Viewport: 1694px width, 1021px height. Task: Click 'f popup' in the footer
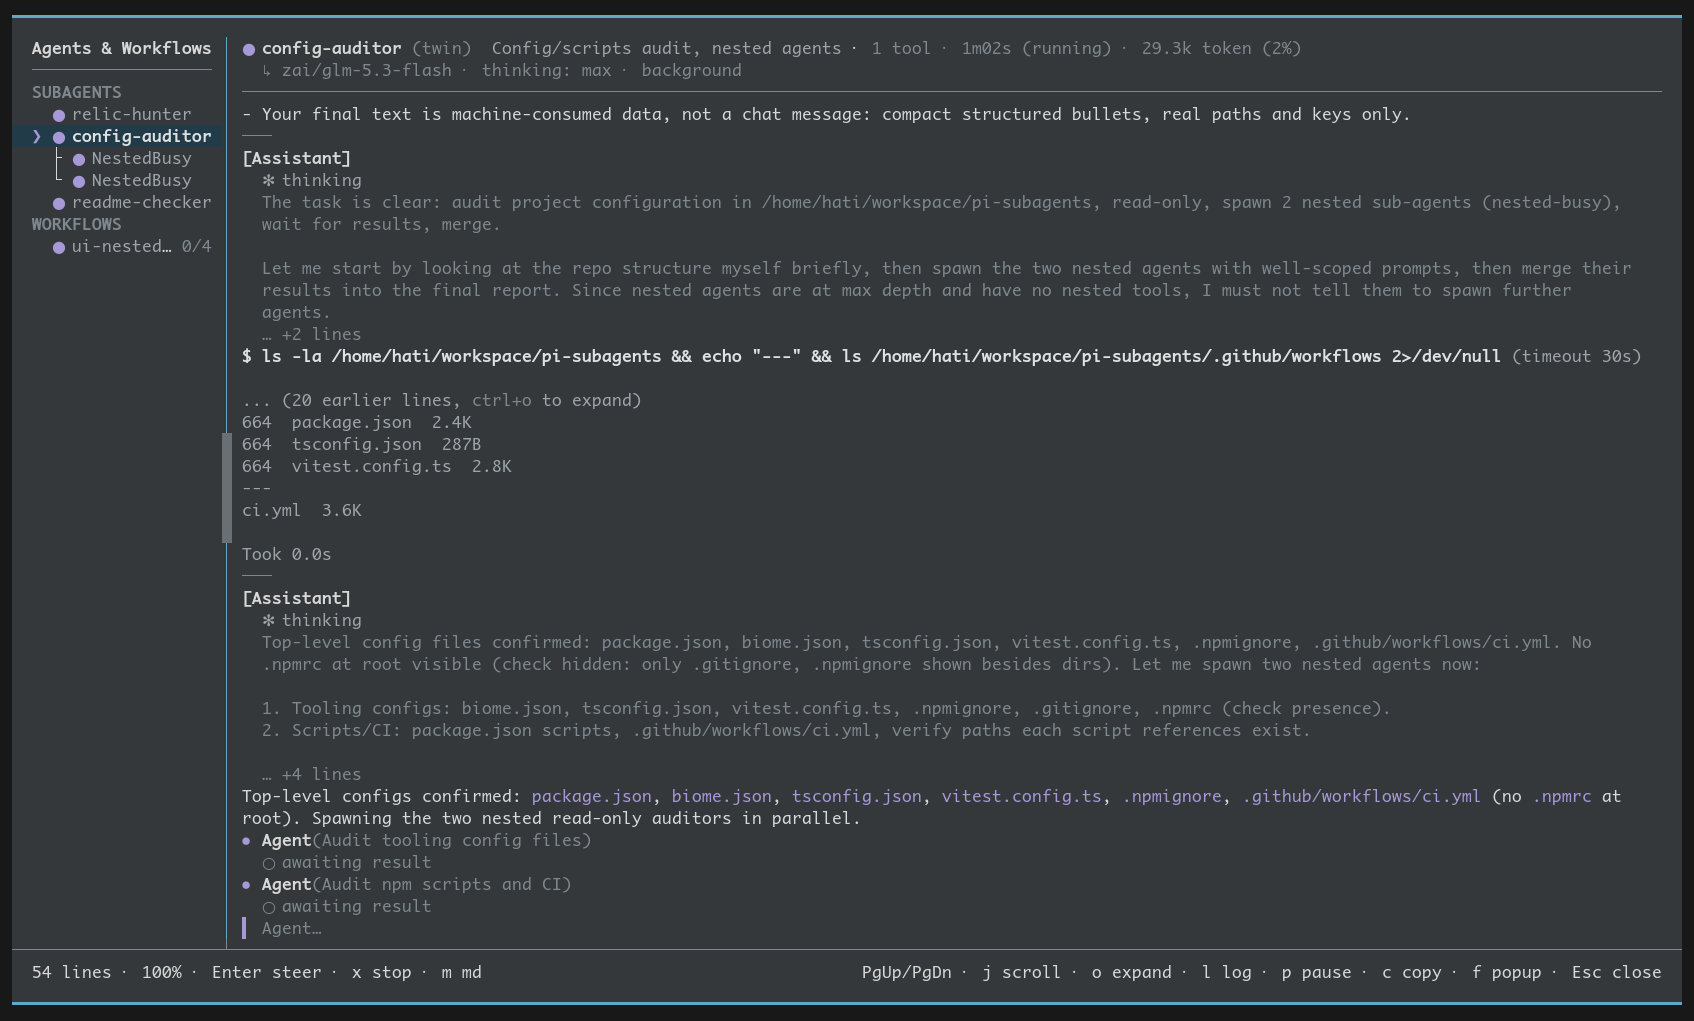[x=1506, y=972]
